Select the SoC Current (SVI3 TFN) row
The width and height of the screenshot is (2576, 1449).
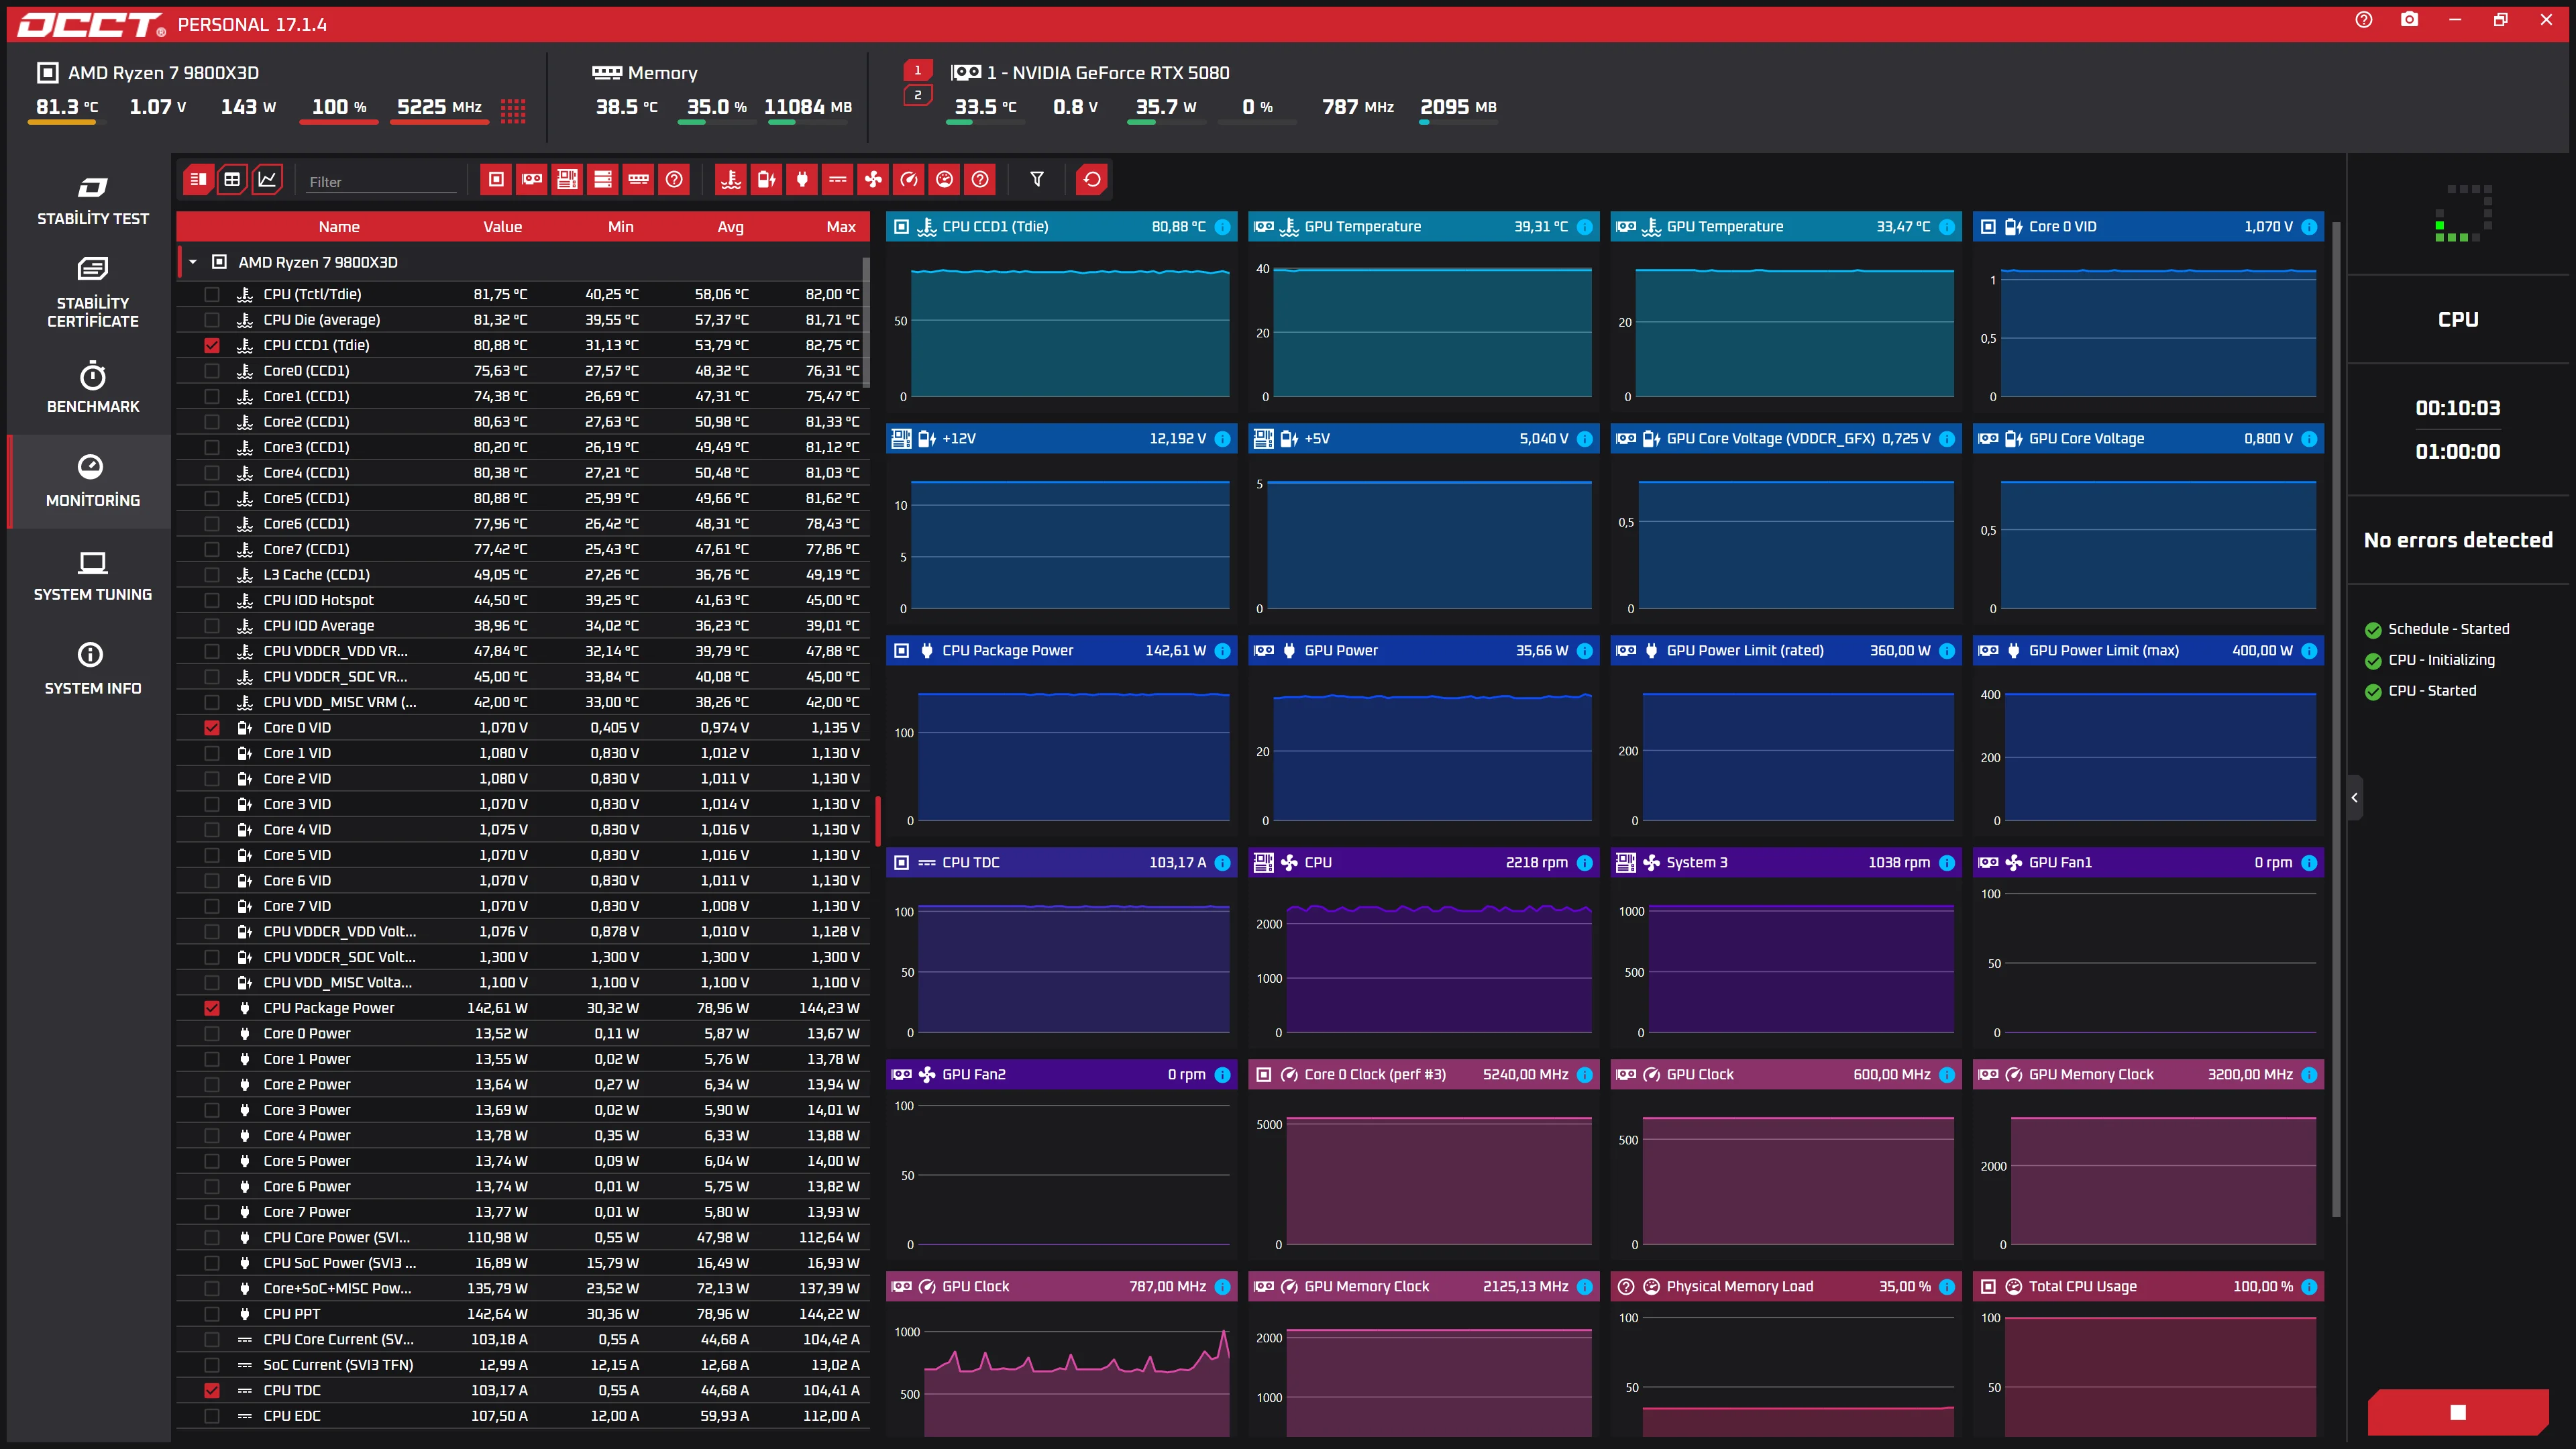[x=522, y=1365]
